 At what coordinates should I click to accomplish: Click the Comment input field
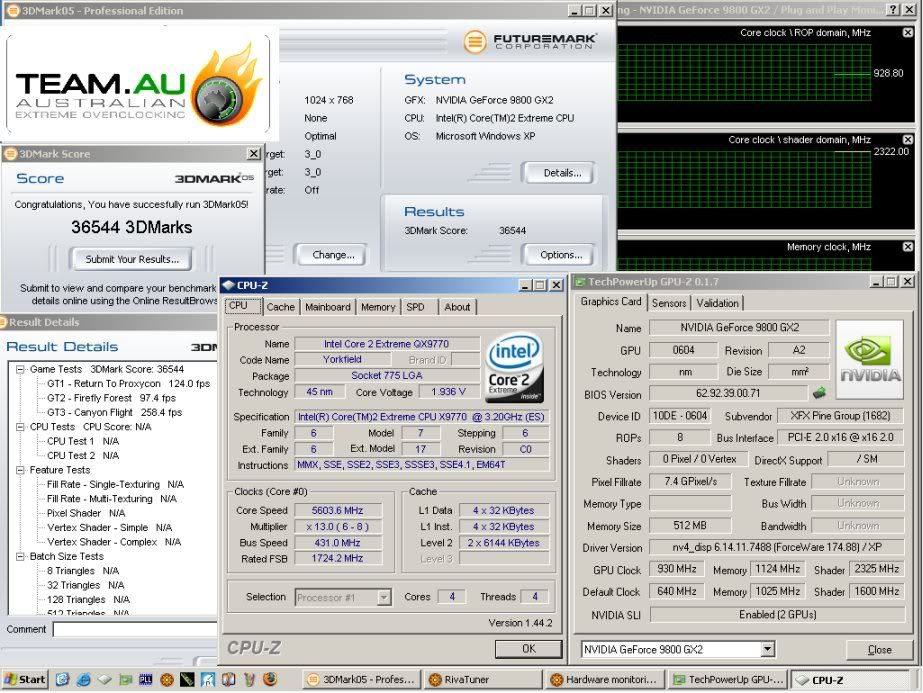click(x=135, y=630)
